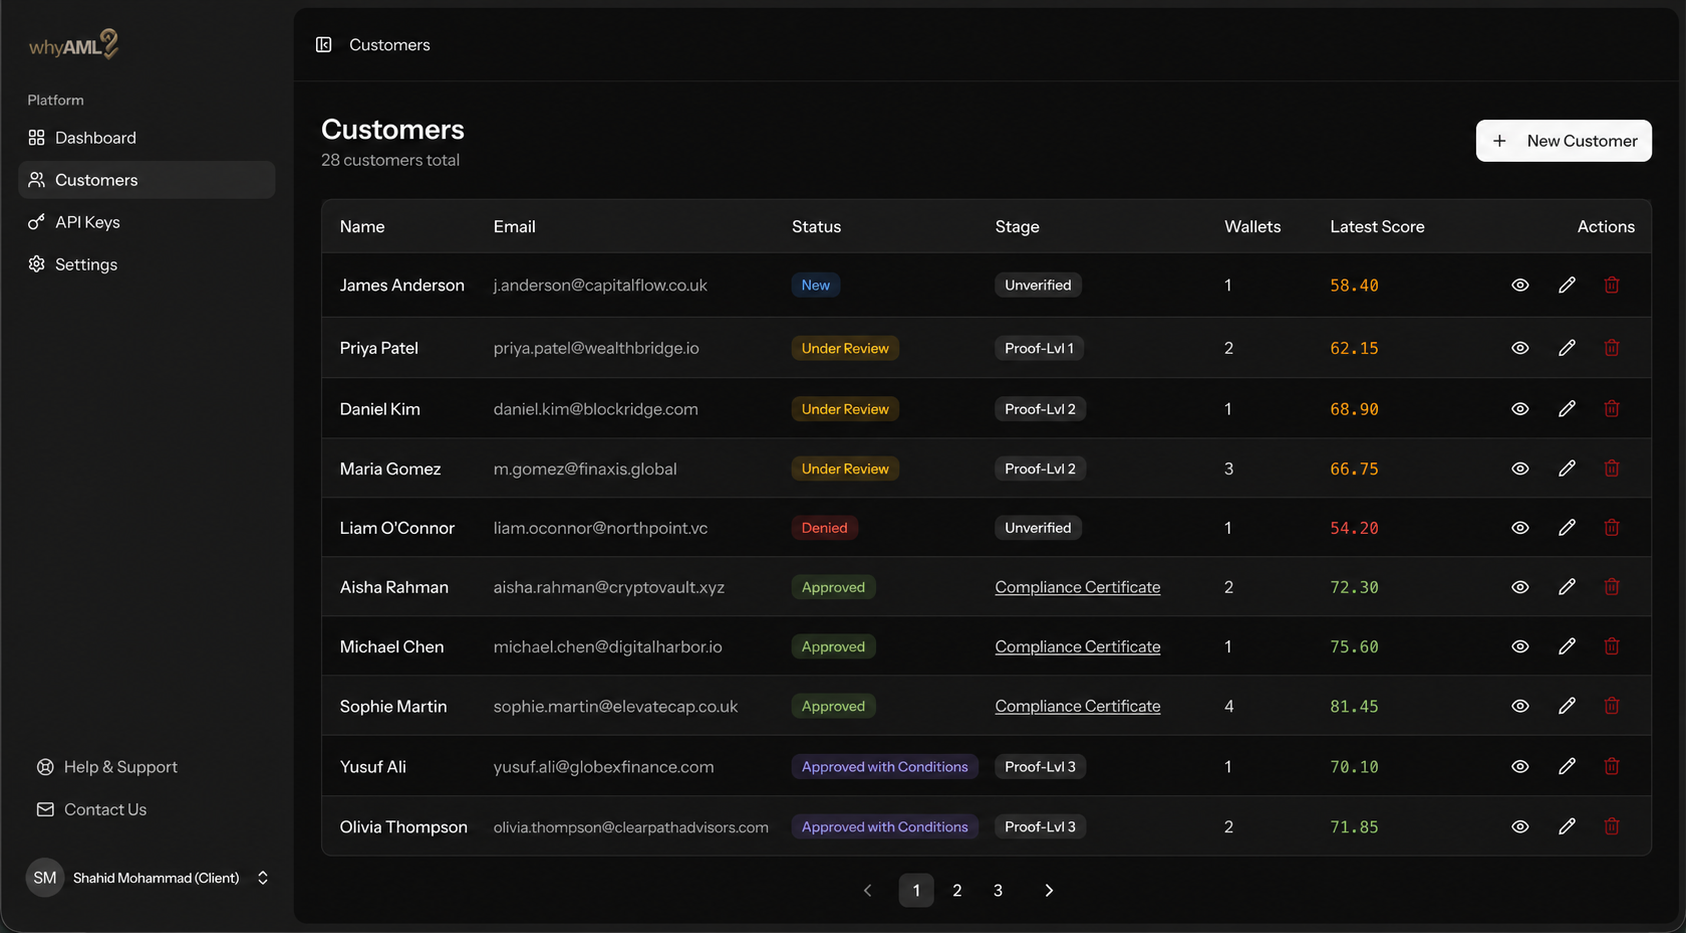The width and height of the screenshot is (1686, 933).
Task: View James Anderson via eye icon
Action: pyautogui.click(x=1520, y=285)
